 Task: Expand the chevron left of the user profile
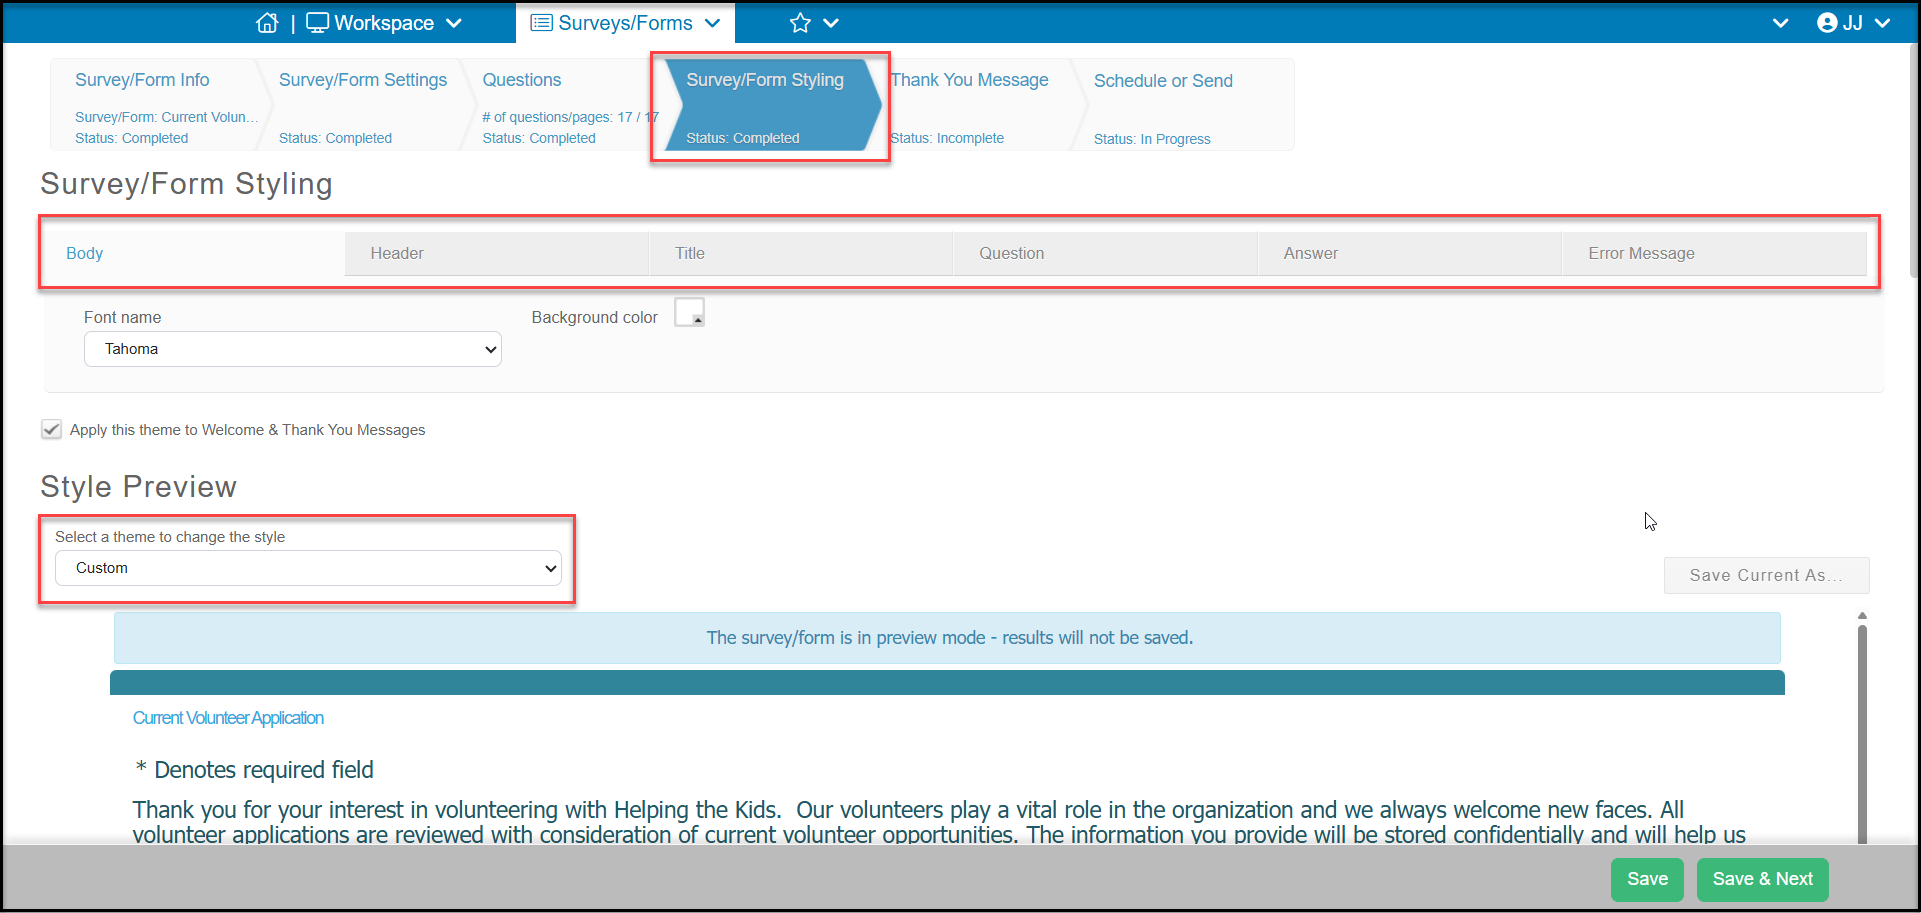click(1780, 23)
